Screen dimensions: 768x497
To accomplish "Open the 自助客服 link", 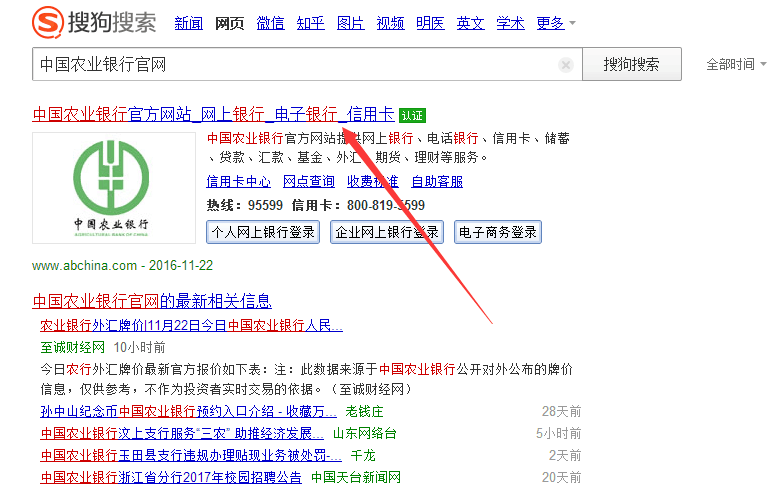I will point(437,182).
